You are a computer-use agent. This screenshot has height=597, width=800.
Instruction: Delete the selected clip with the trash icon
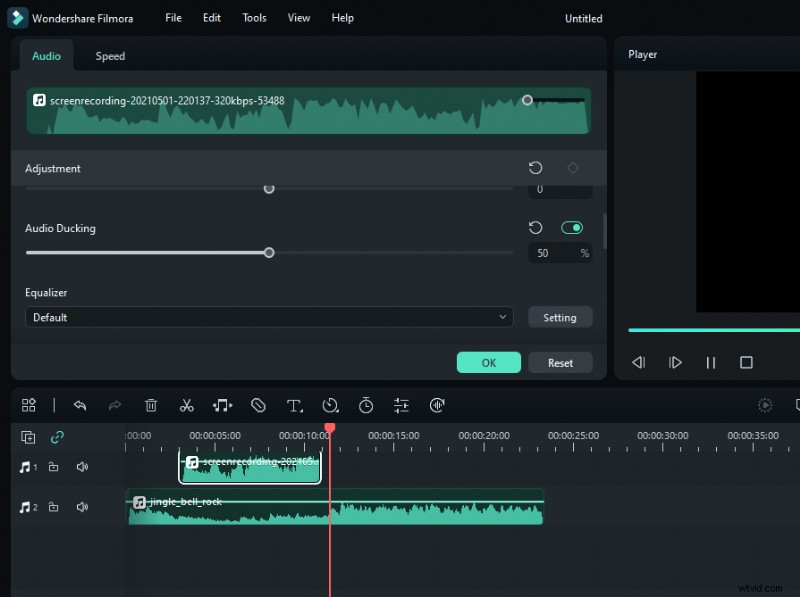tap(151, 405)
